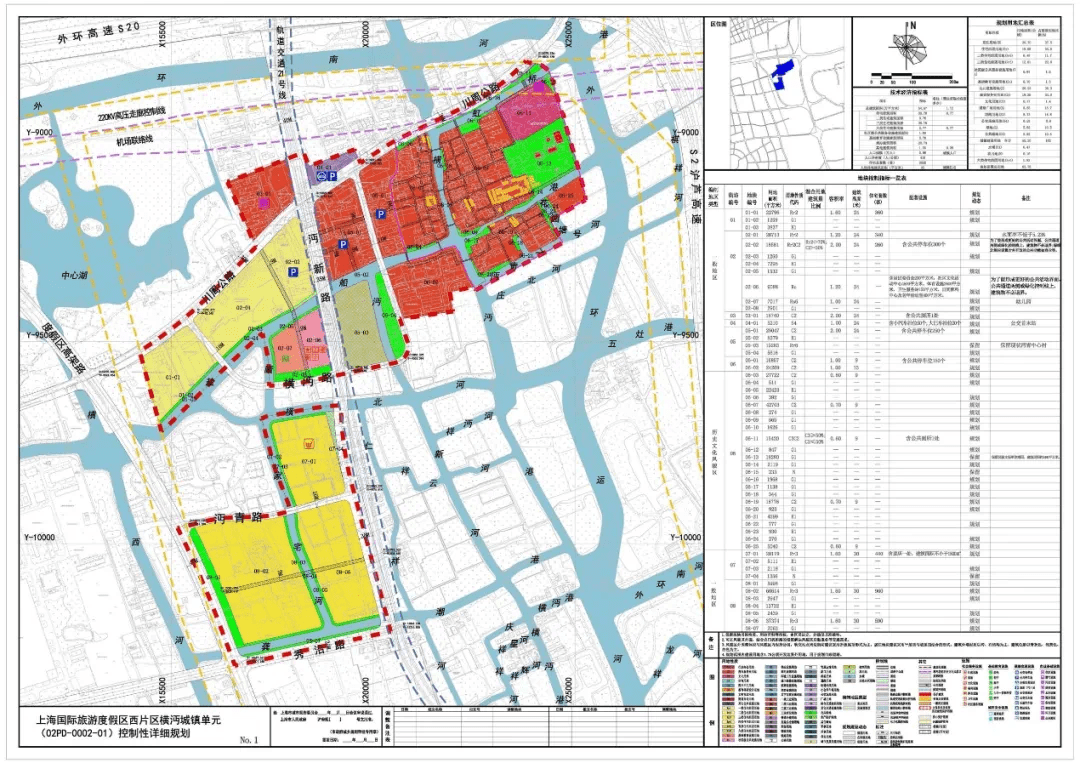Click the '区位图' inset title
1080x763 pixels.
coord(719,23)
